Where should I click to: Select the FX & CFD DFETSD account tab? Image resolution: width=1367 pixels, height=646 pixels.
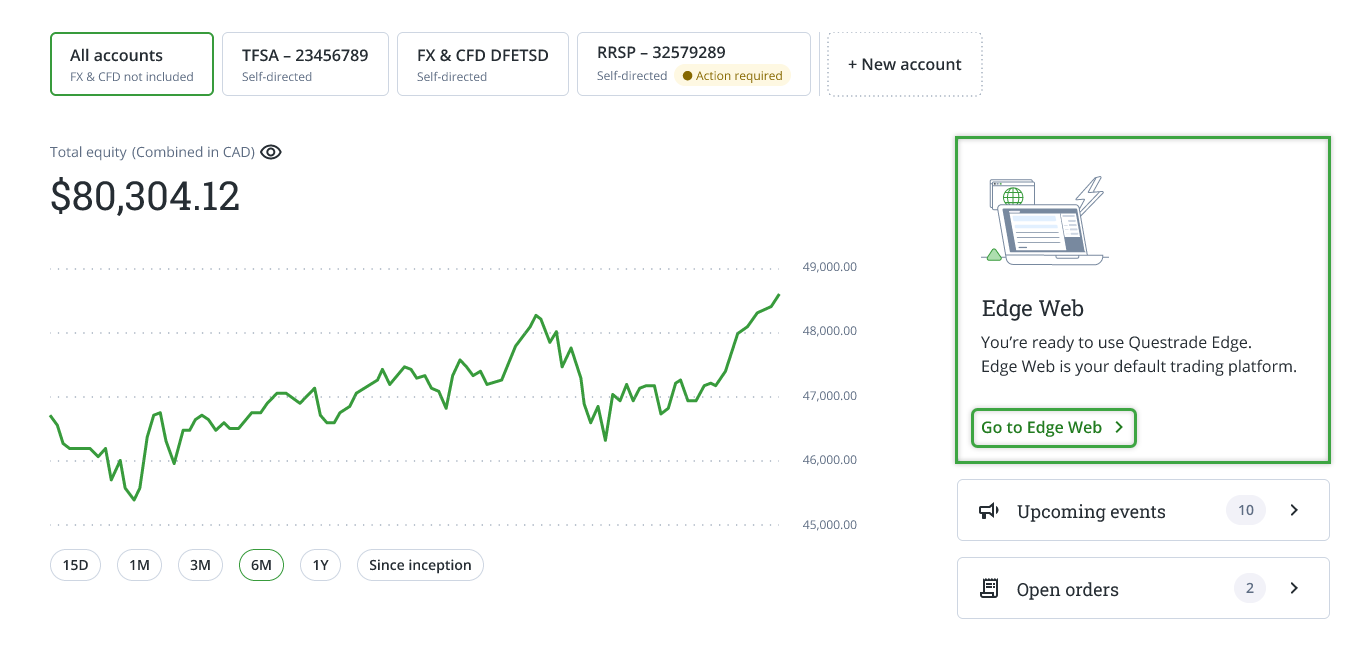click(483, 64)
